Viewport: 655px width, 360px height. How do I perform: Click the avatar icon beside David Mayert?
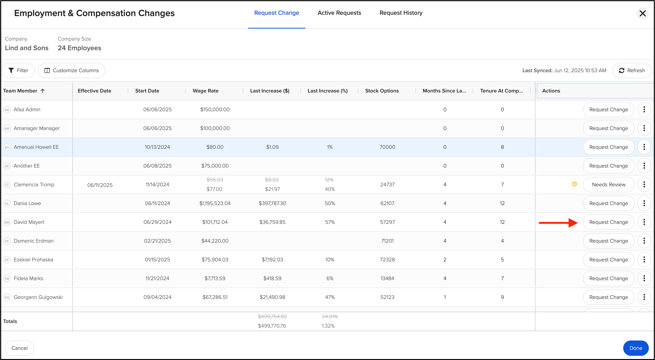[7, 222]
